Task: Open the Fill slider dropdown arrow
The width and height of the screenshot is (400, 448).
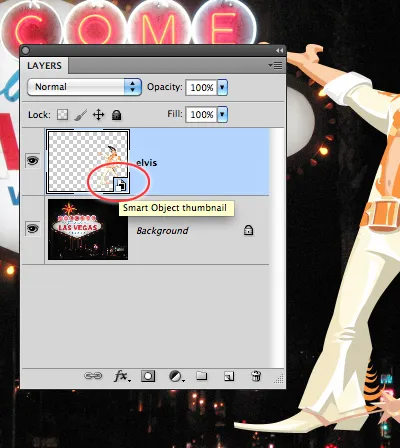Action: (222, 114)
